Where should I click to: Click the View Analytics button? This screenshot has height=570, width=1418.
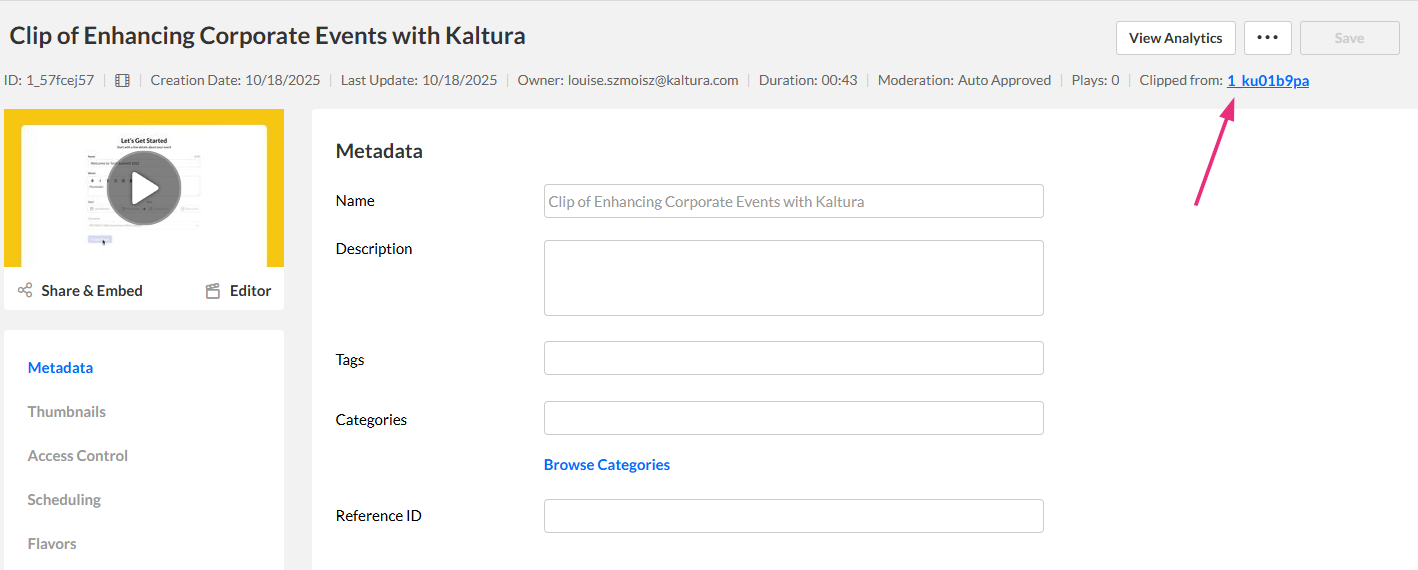[1176, 38]
